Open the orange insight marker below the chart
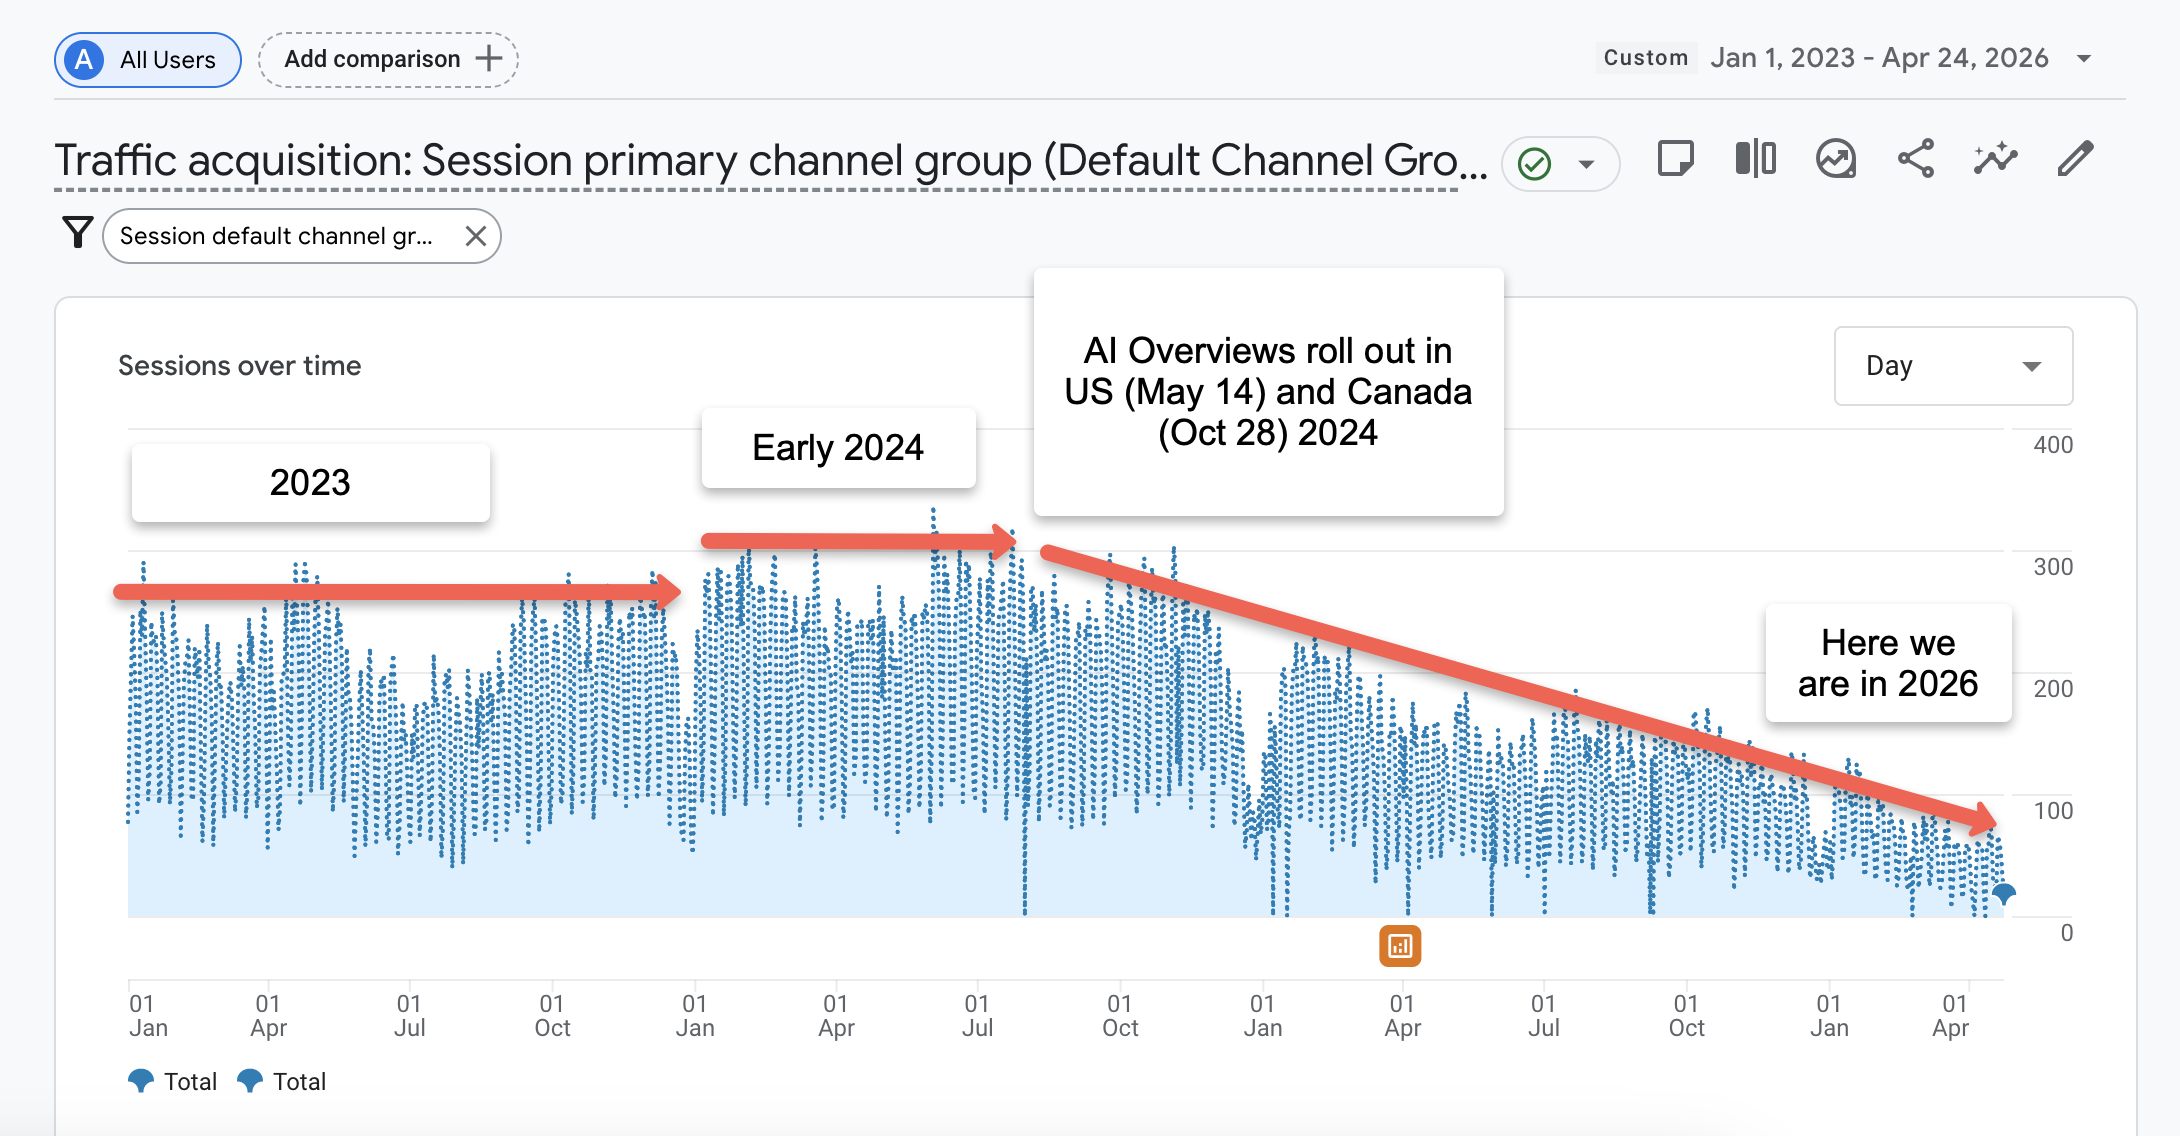The width and height of the screenshot is (2180, 1136). tap(1402, 945)
